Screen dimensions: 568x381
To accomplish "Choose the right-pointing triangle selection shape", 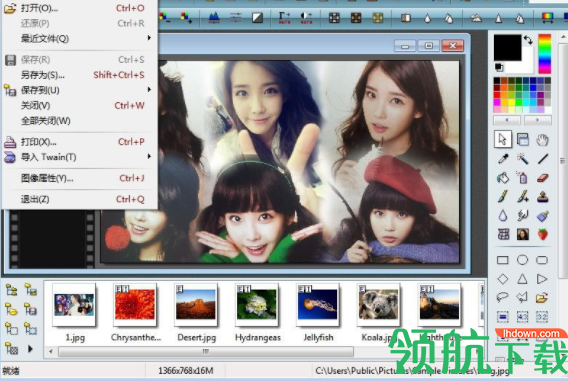I will 542,279.
